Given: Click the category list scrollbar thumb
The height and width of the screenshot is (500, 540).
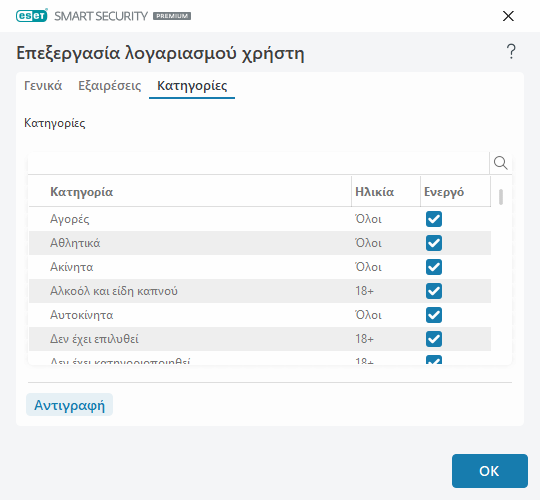Looking at the screenshot, I should point(501,197).
